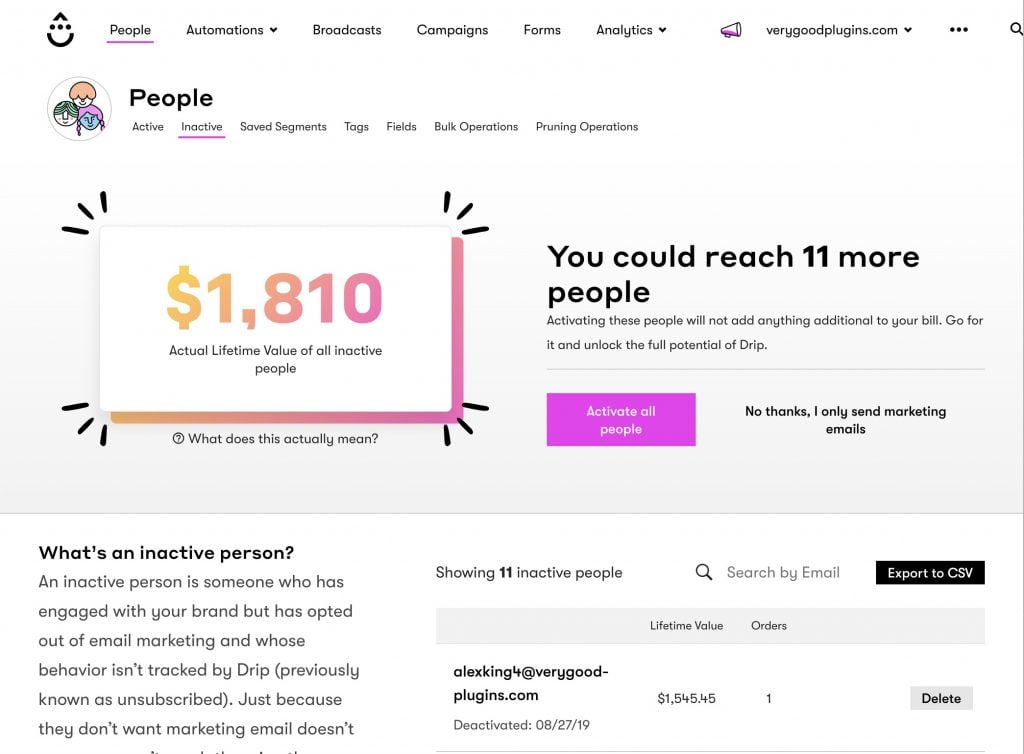Viewport: 1024px width, 754px height.
Task: Expand the Automations dropdown menu
Action: coord(232,30)
